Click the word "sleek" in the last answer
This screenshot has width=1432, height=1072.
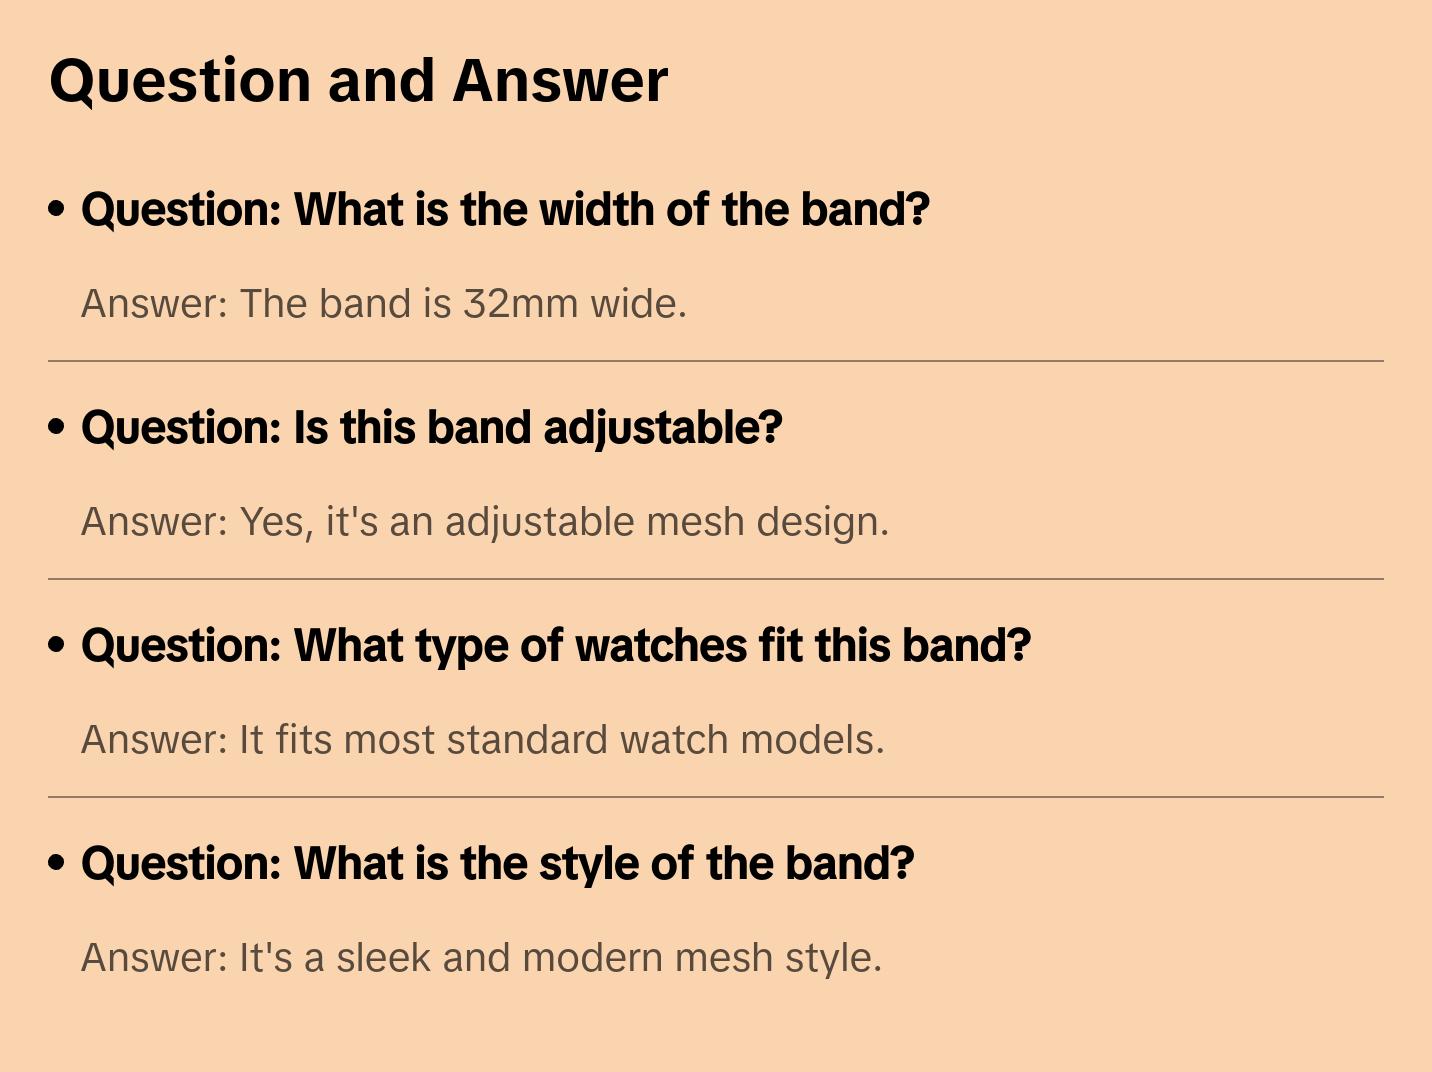[383, 958]
